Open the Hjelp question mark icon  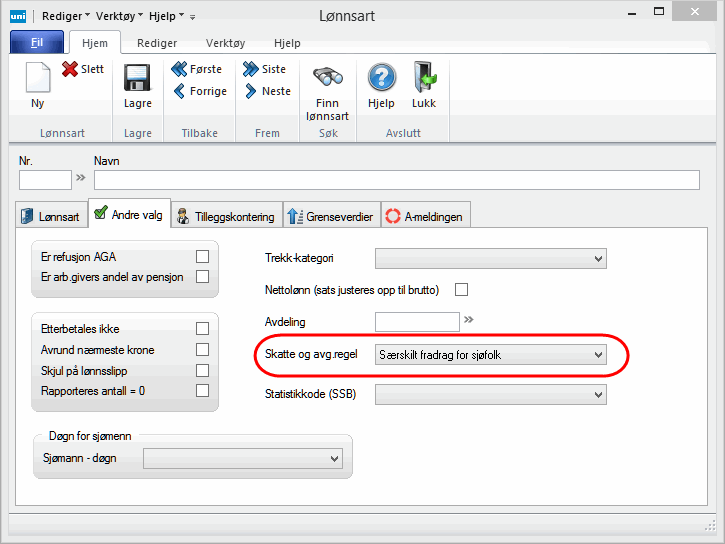pyautogui.click(x=381, y=78)
